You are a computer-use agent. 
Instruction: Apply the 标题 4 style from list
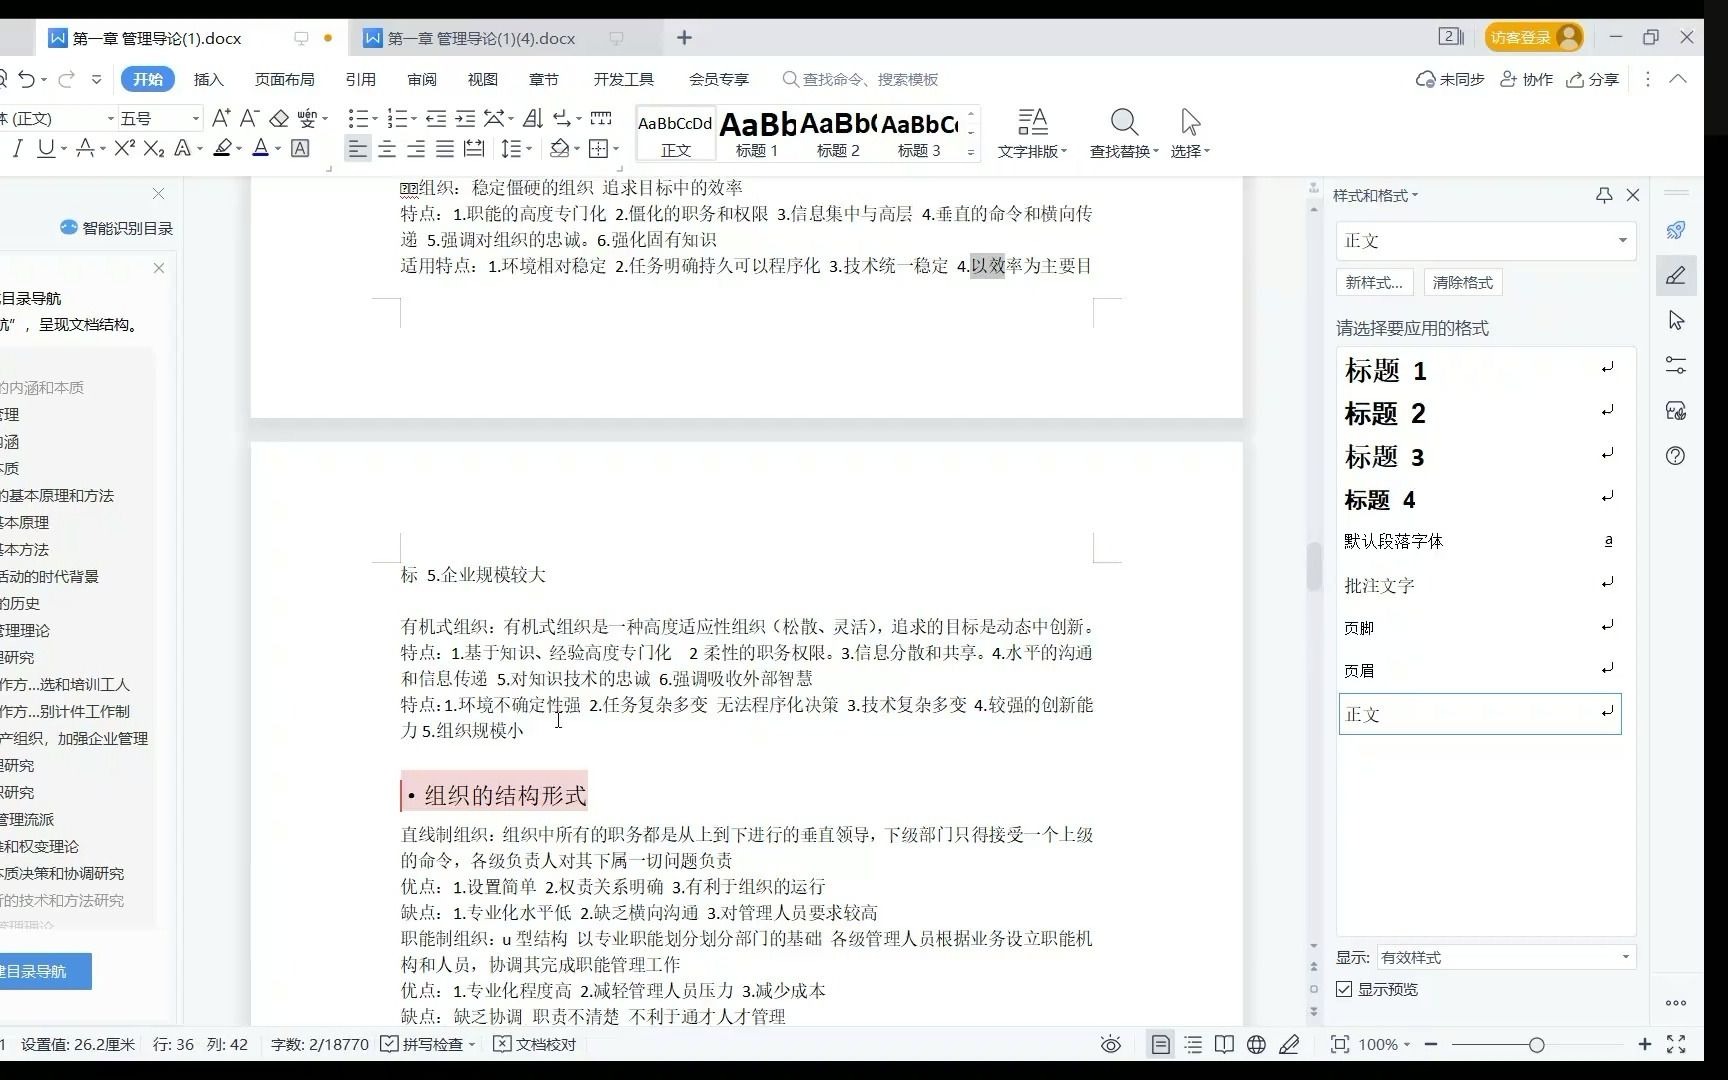click(1480, 499)
